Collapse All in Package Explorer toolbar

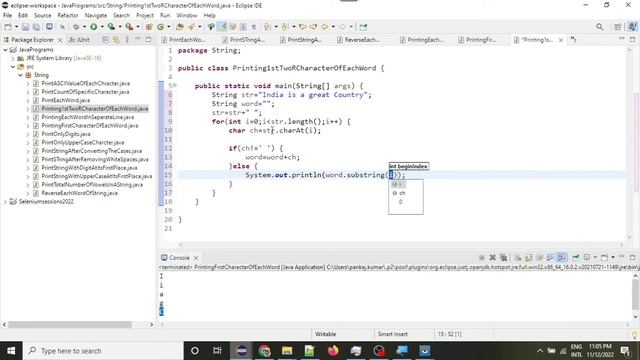[105, 40]
